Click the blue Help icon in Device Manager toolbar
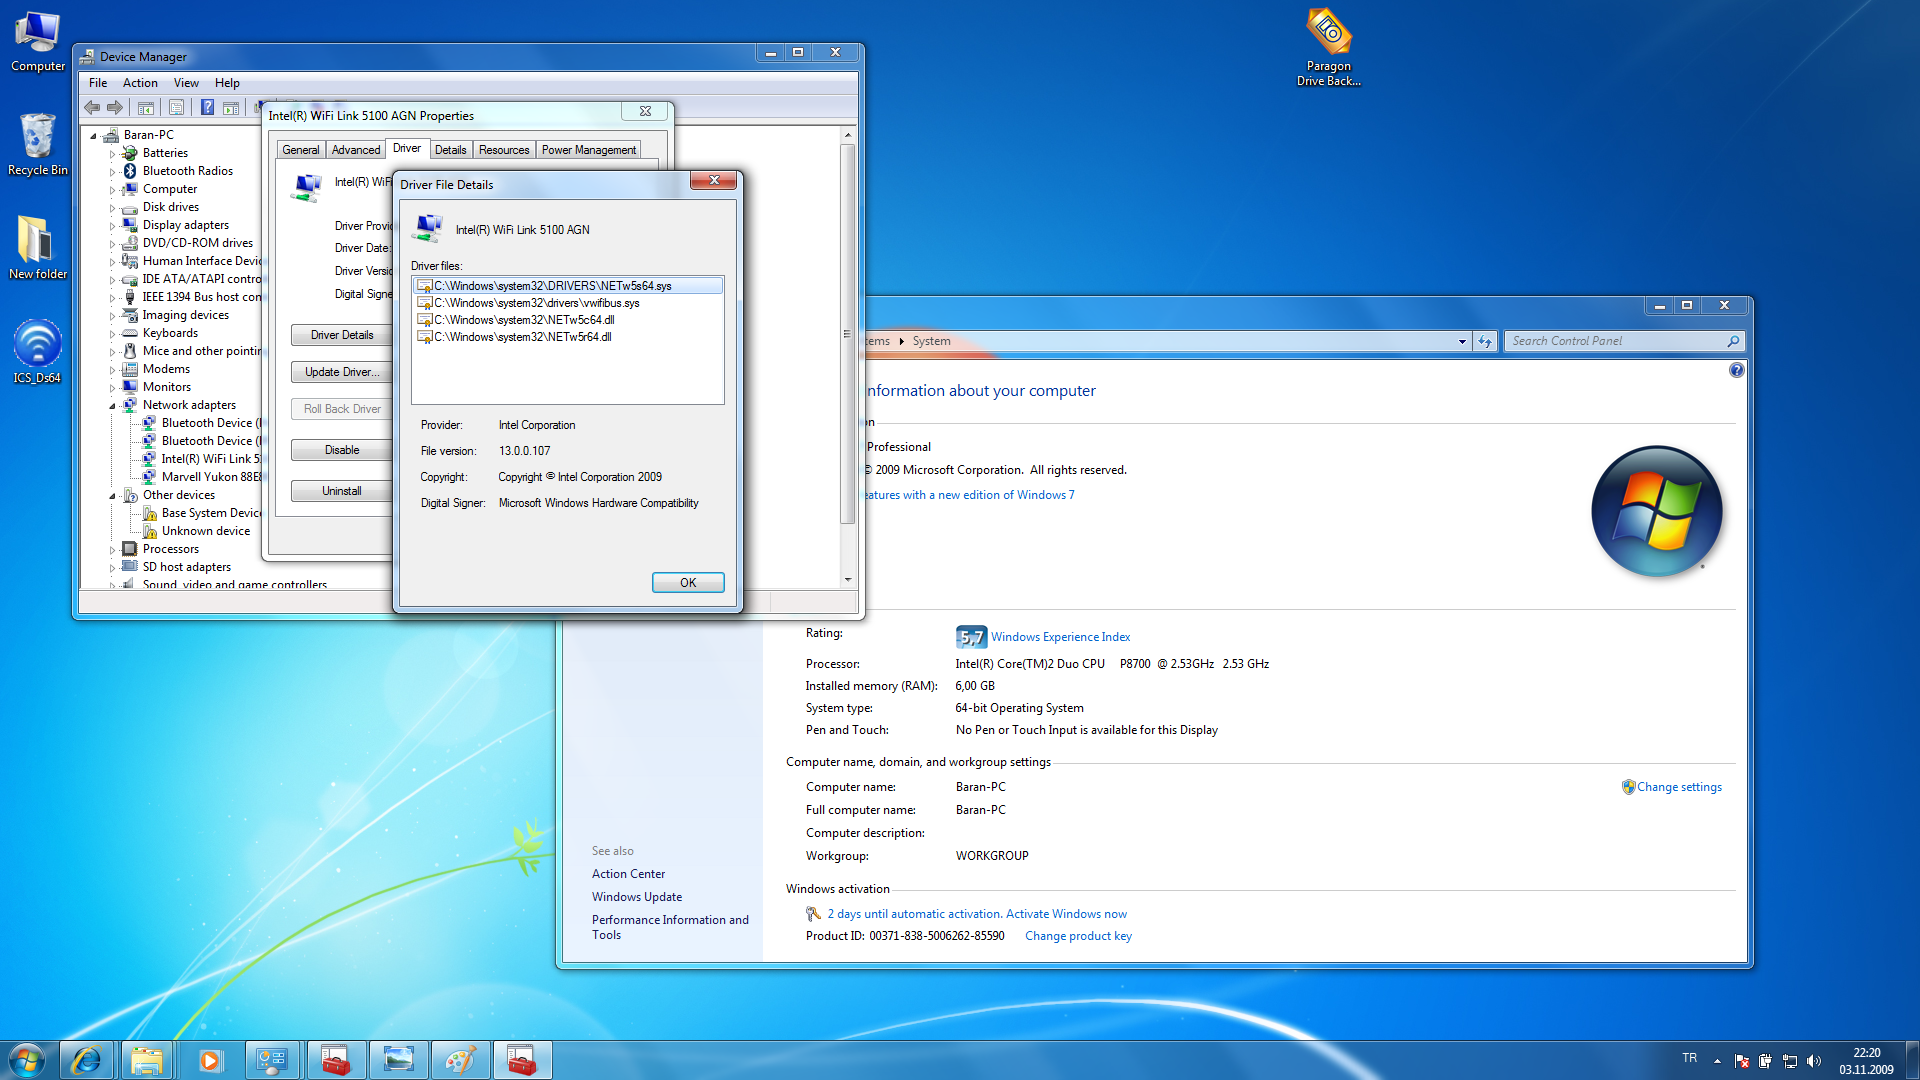1920x1080 pixels. [207, 107]
